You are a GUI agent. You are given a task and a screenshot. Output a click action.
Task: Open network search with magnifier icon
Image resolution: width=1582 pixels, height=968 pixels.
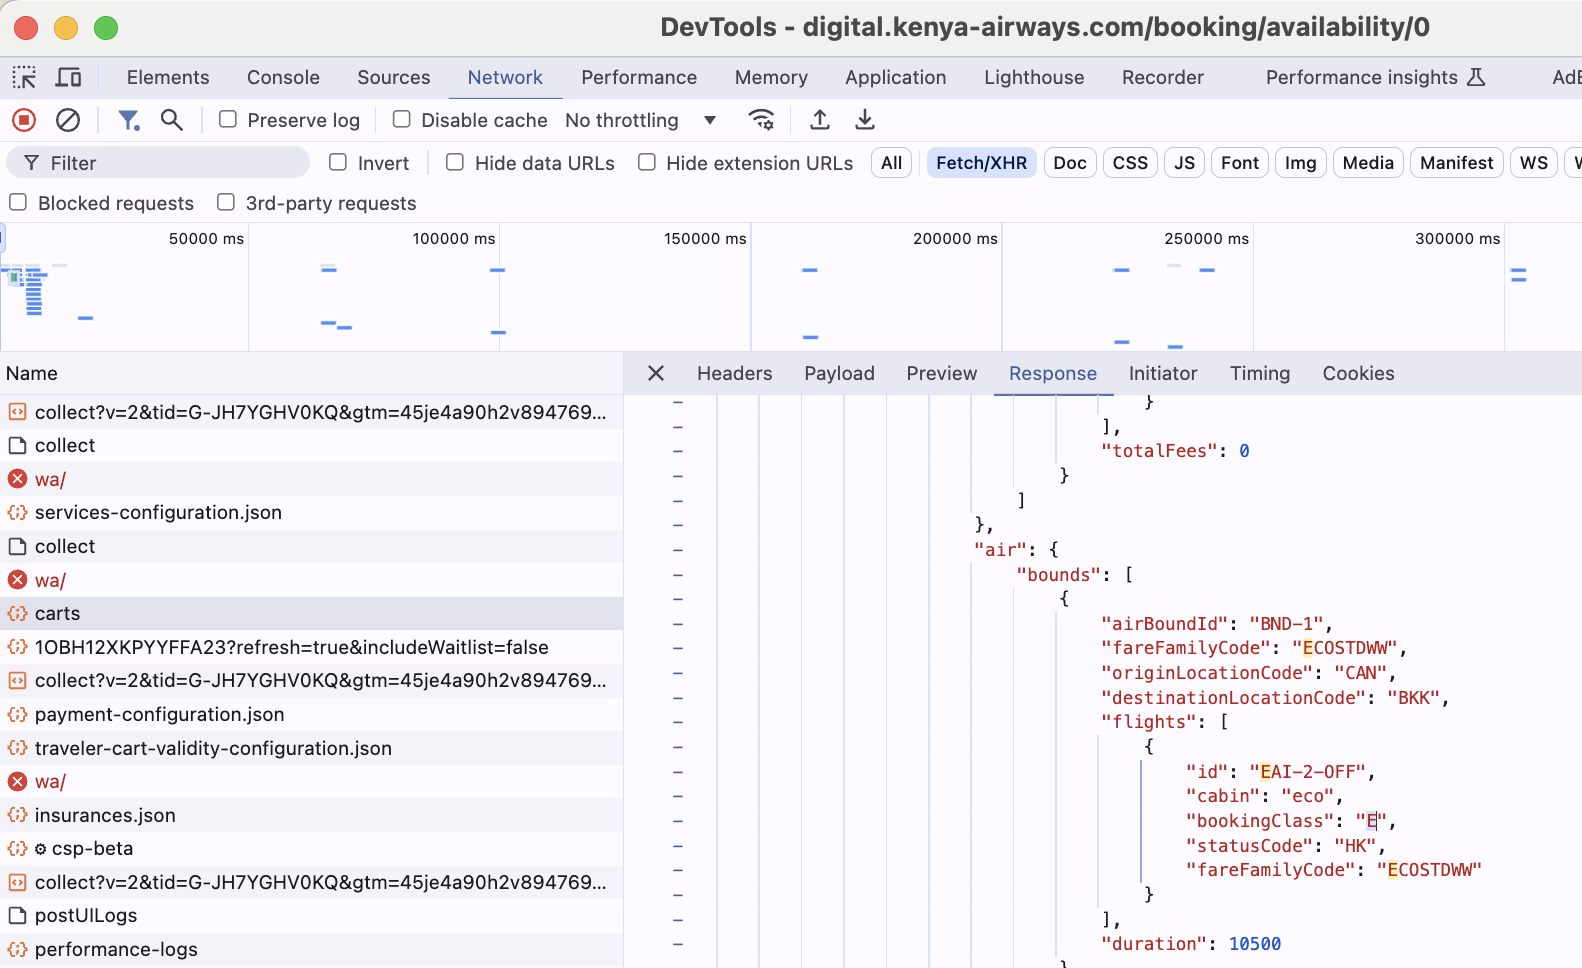(172, 120)
